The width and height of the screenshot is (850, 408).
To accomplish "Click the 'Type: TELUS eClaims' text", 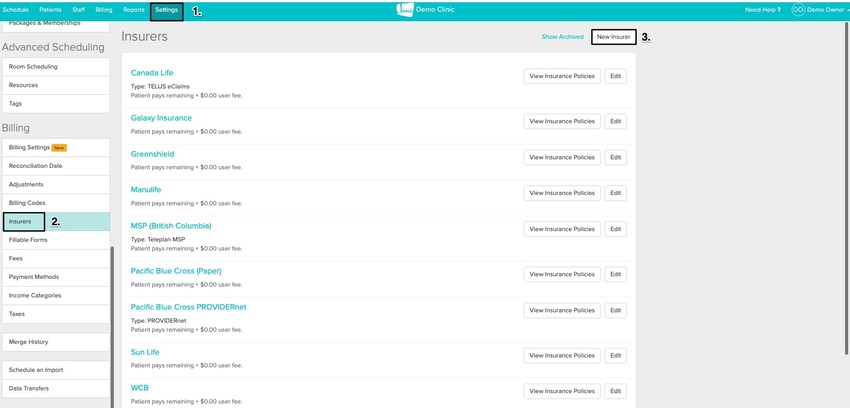I will point(160,86).
